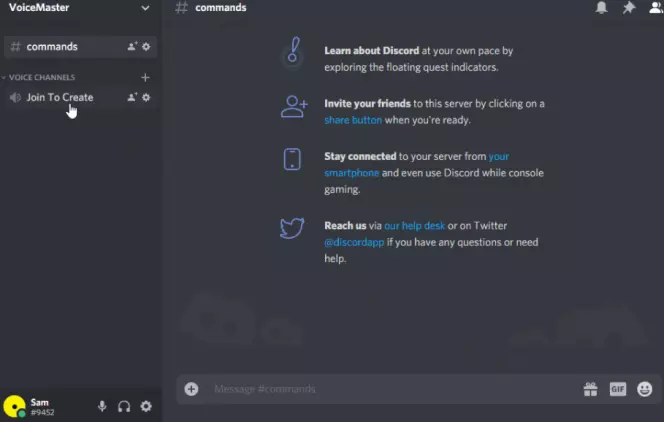Viewport: 664px width, 422px height.
Task: Open the @discordapp Twitter link
Action: [x=354, y=243]
